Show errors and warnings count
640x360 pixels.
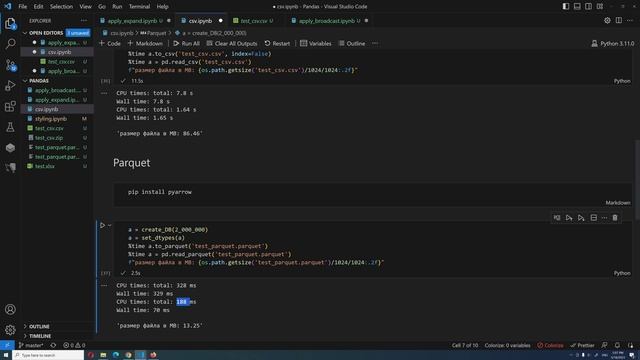click(x=74, y=345)
